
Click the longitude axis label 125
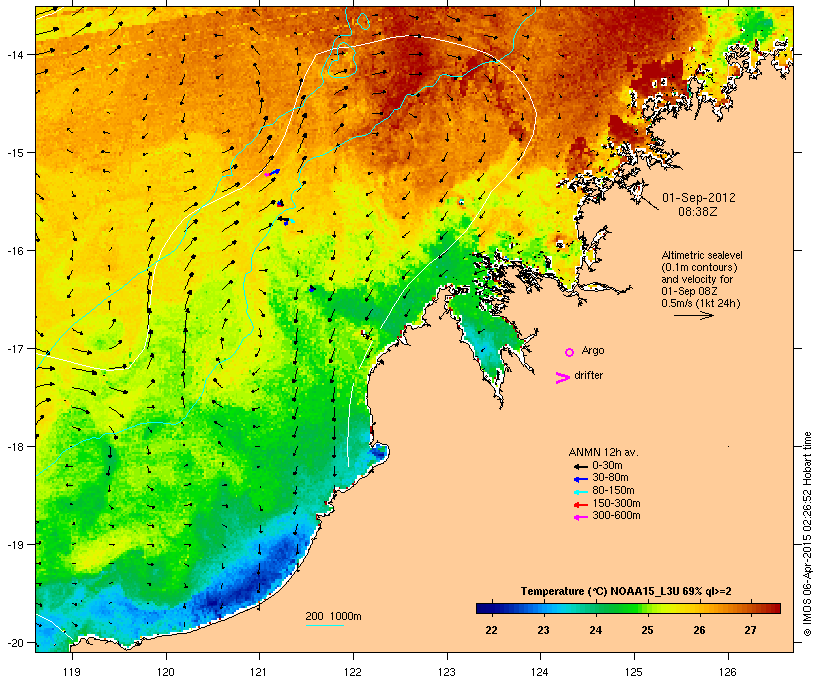(x=634, y=672)
